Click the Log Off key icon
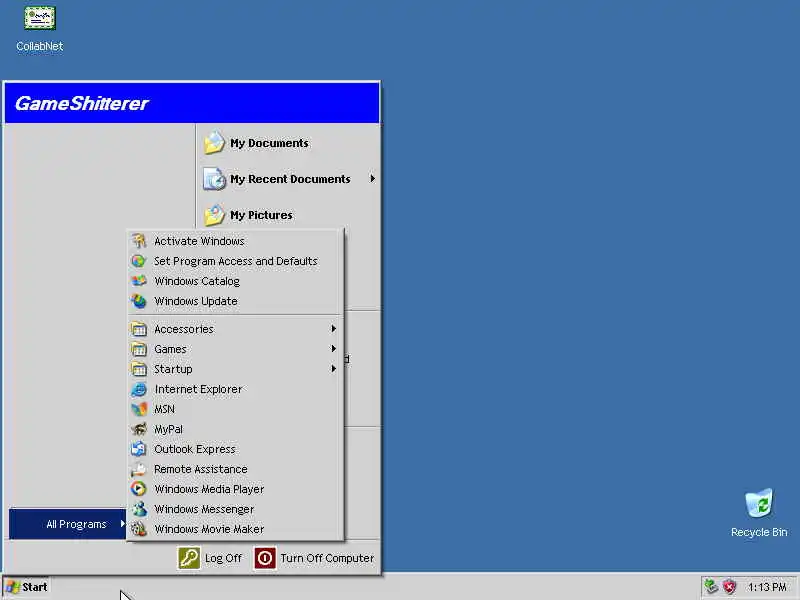Image resolution: width=800 pixels, height=600 pixels. [189, 558]
